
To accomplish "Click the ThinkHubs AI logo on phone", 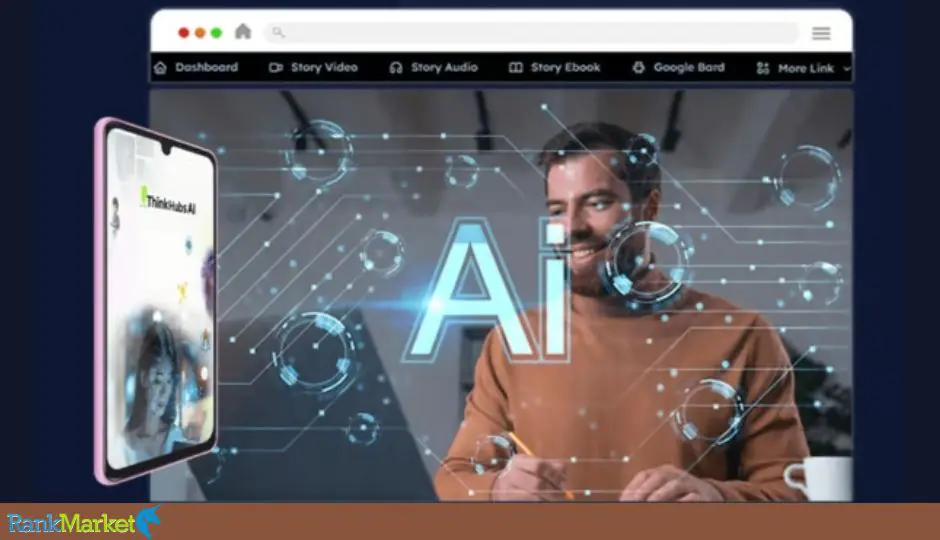I will 167,201.
